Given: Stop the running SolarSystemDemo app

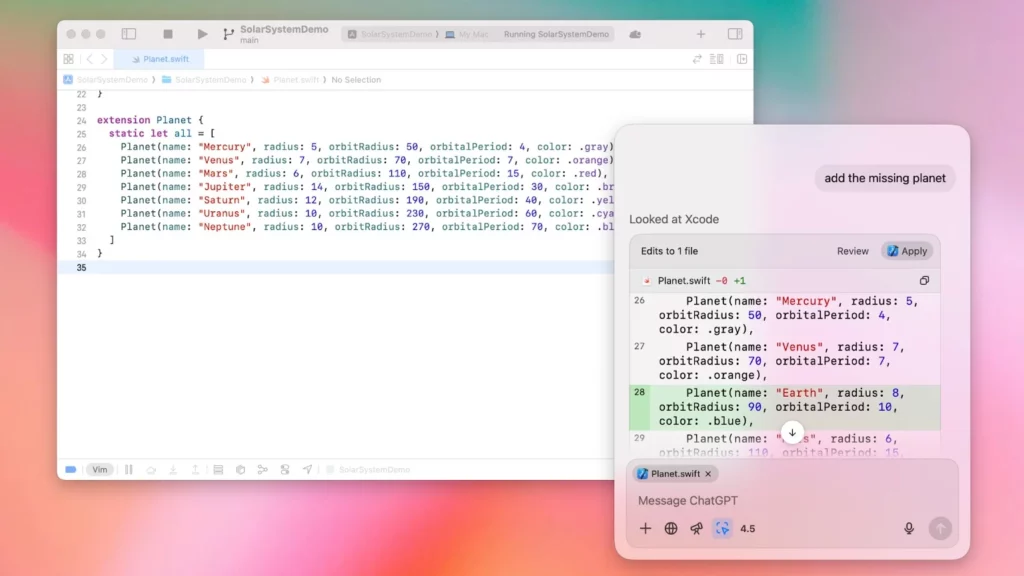Looking at the screenshot, I should [168, 34].
